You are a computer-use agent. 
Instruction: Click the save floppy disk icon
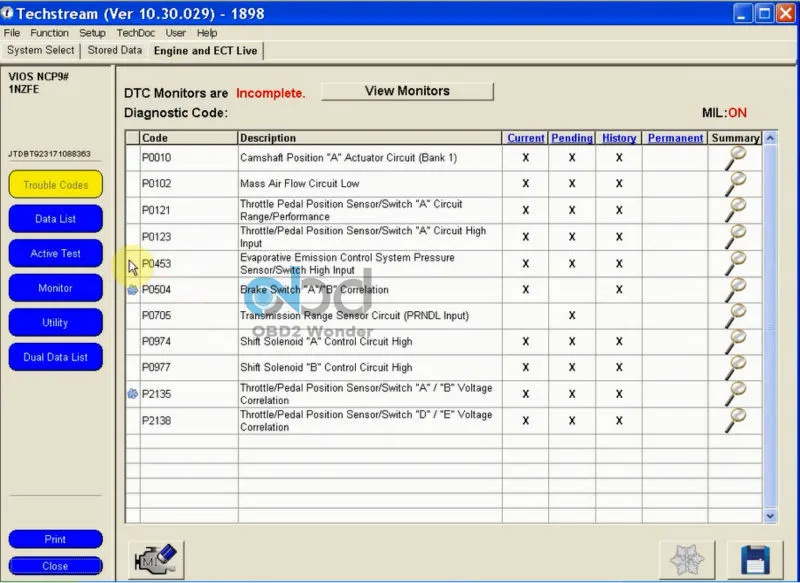pos(755,560)
